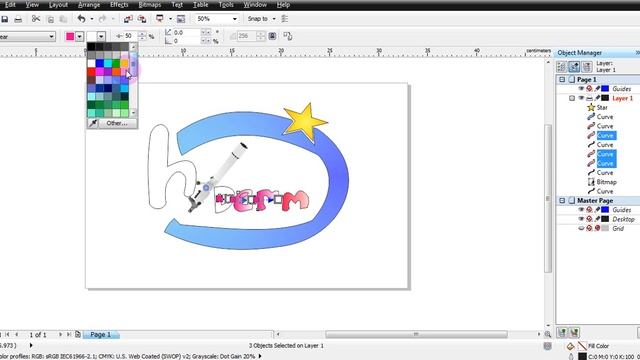640x360 pixels.
Task: Click the Fill Color bucket icon in status bar
Action: tap(570, 346)
